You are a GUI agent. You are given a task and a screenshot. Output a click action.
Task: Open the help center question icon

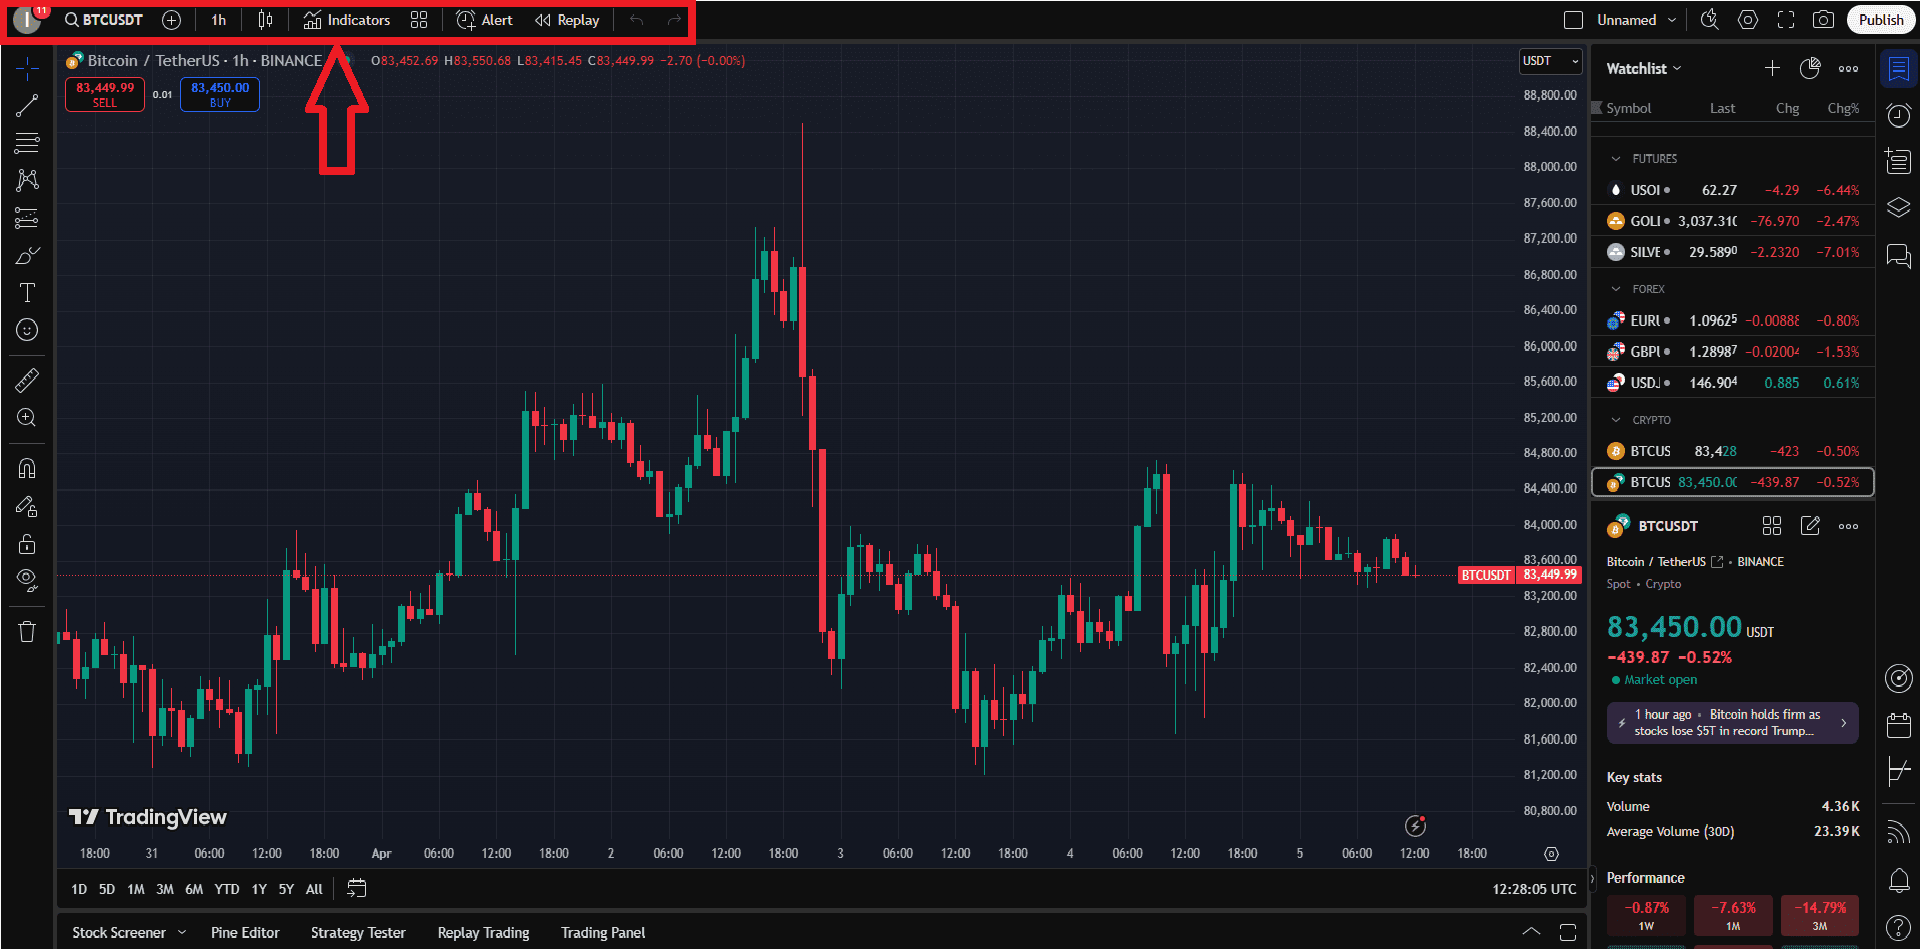pos(1898,927)
